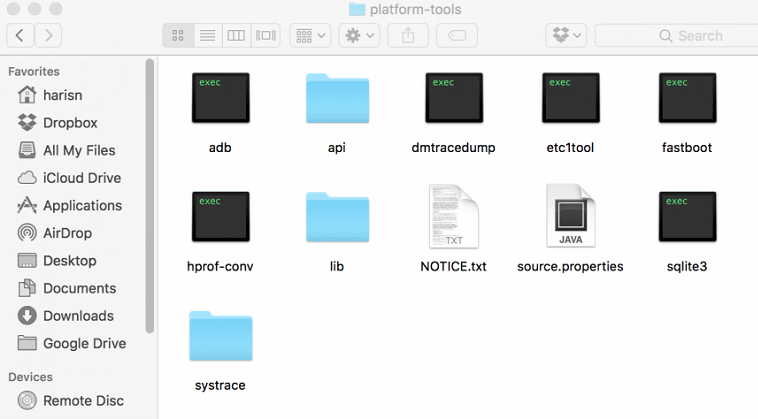The height and width of the screenshot is (419, 758).
Task: Click the Search field
Action: pyautogui.click(x=677, y=35)
